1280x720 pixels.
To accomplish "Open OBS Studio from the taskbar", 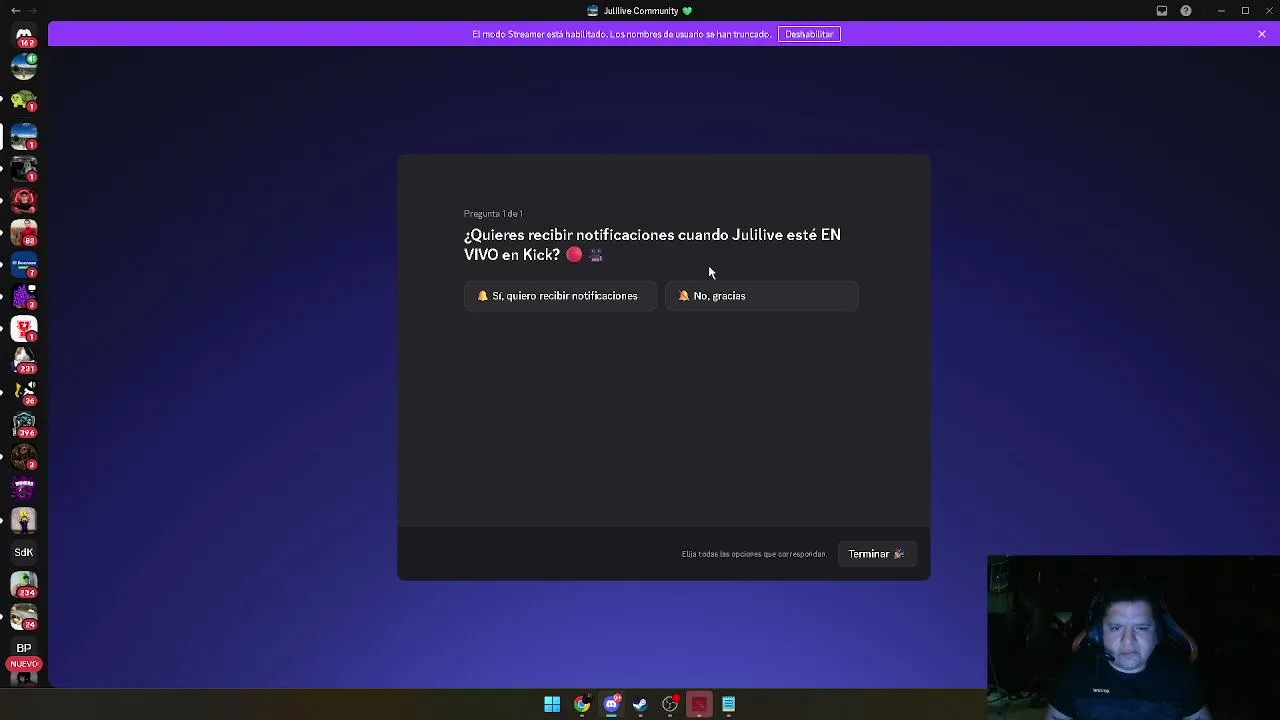I will (670, 705).
